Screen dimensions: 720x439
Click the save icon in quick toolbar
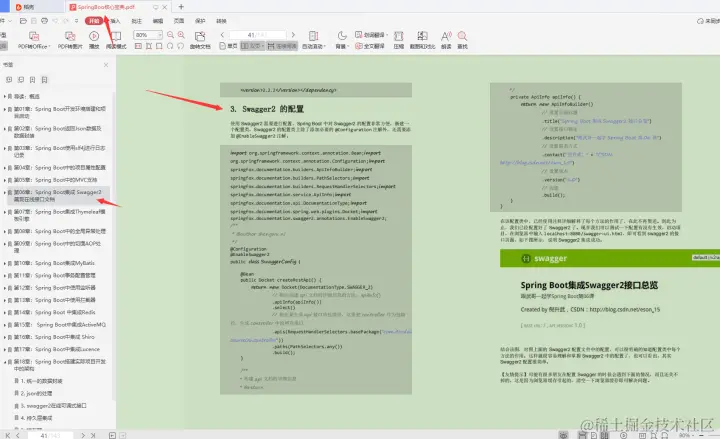[x=34, y=21]
